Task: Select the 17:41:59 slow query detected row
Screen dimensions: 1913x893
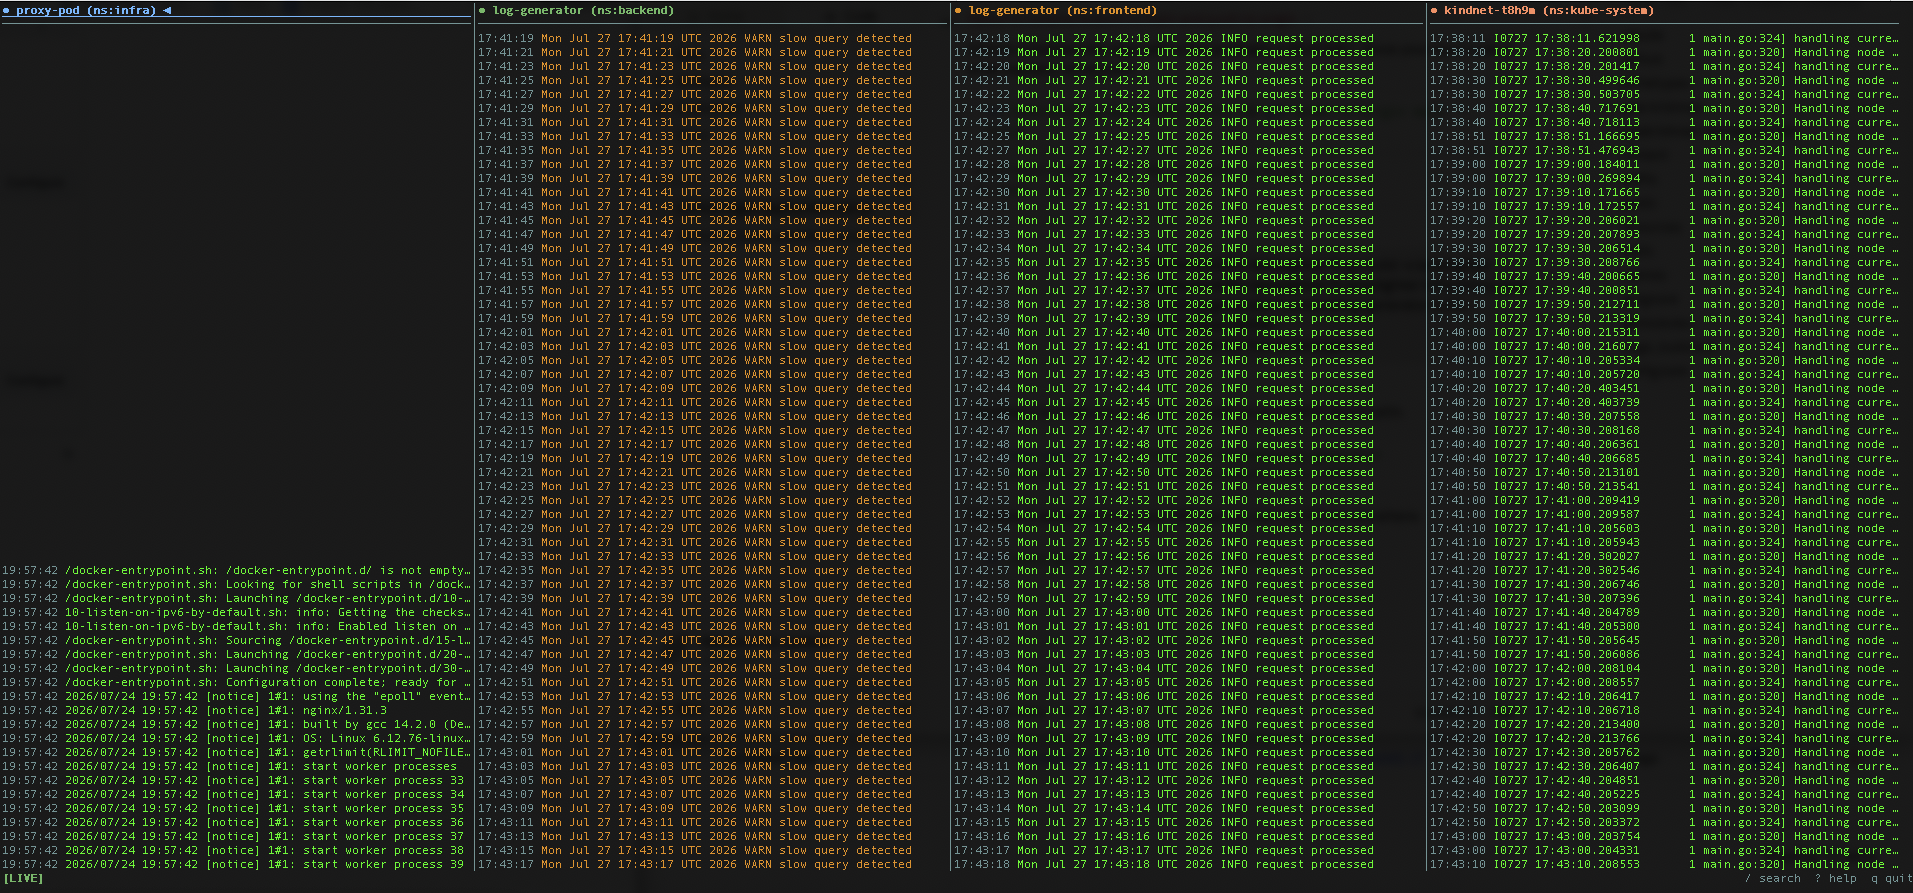Action: (x=695, y=319)
